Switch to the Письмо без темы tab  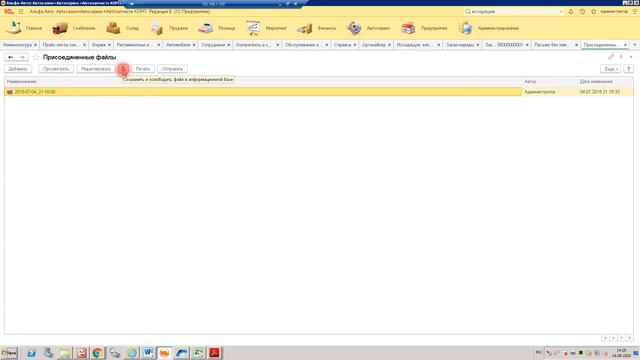click(x=551, y=44)
